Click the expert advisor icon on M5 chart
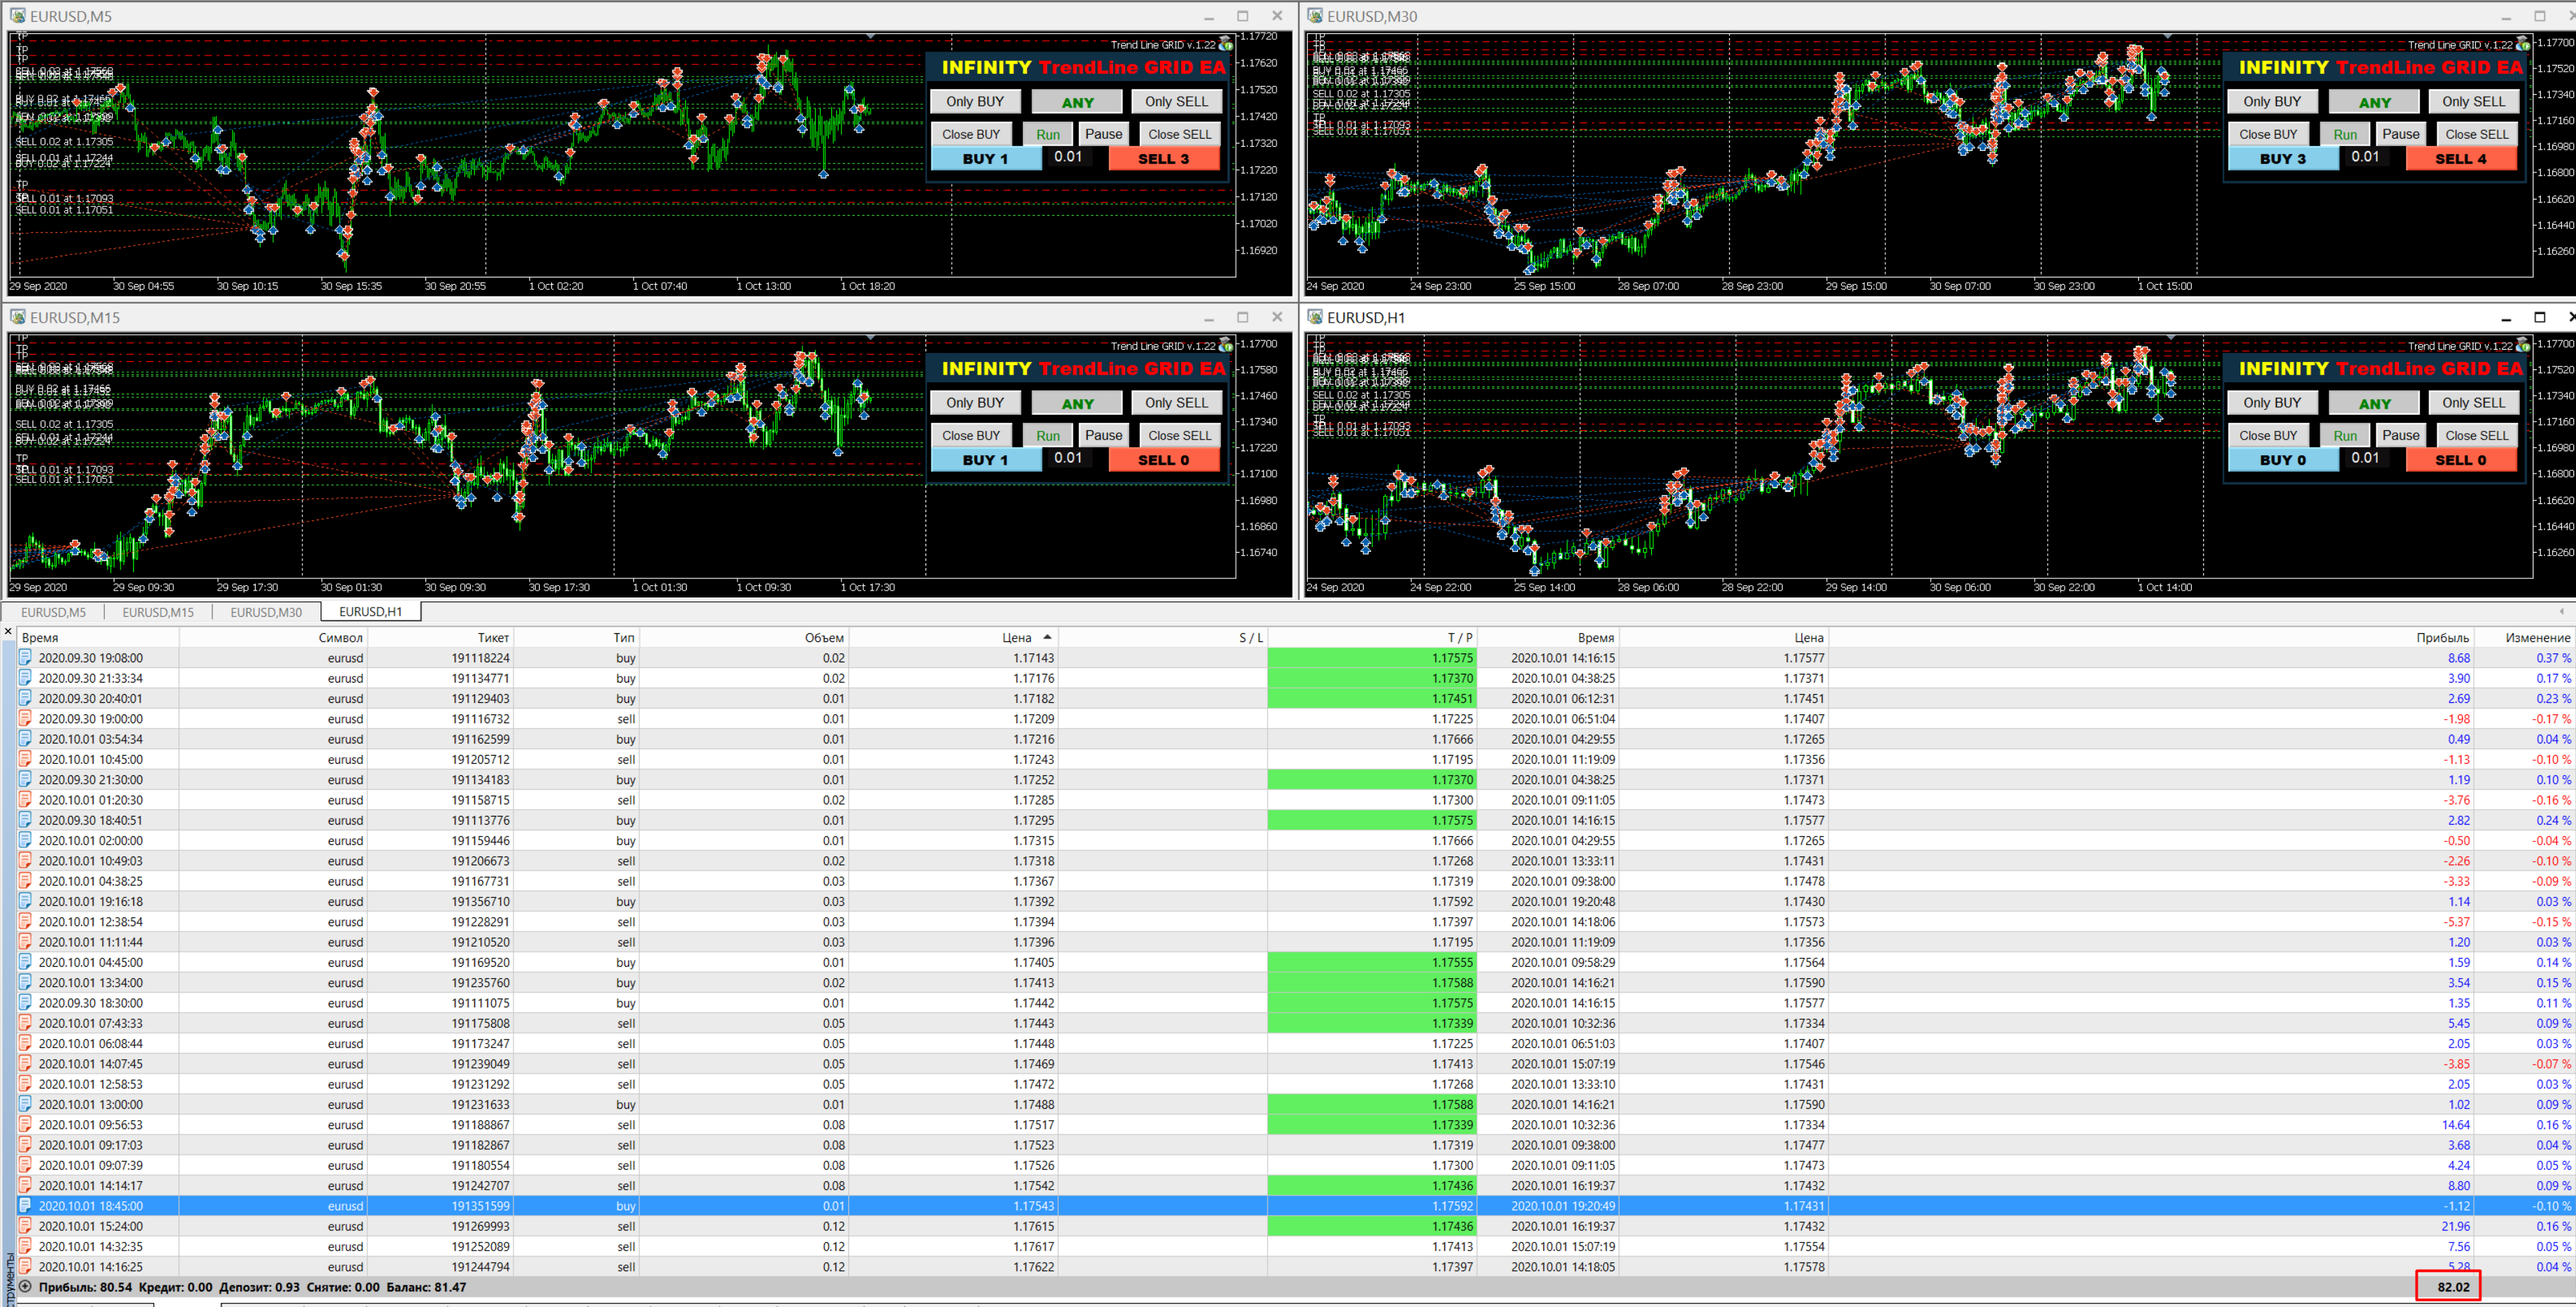2576x1307 pixels. coord(1225,44)
